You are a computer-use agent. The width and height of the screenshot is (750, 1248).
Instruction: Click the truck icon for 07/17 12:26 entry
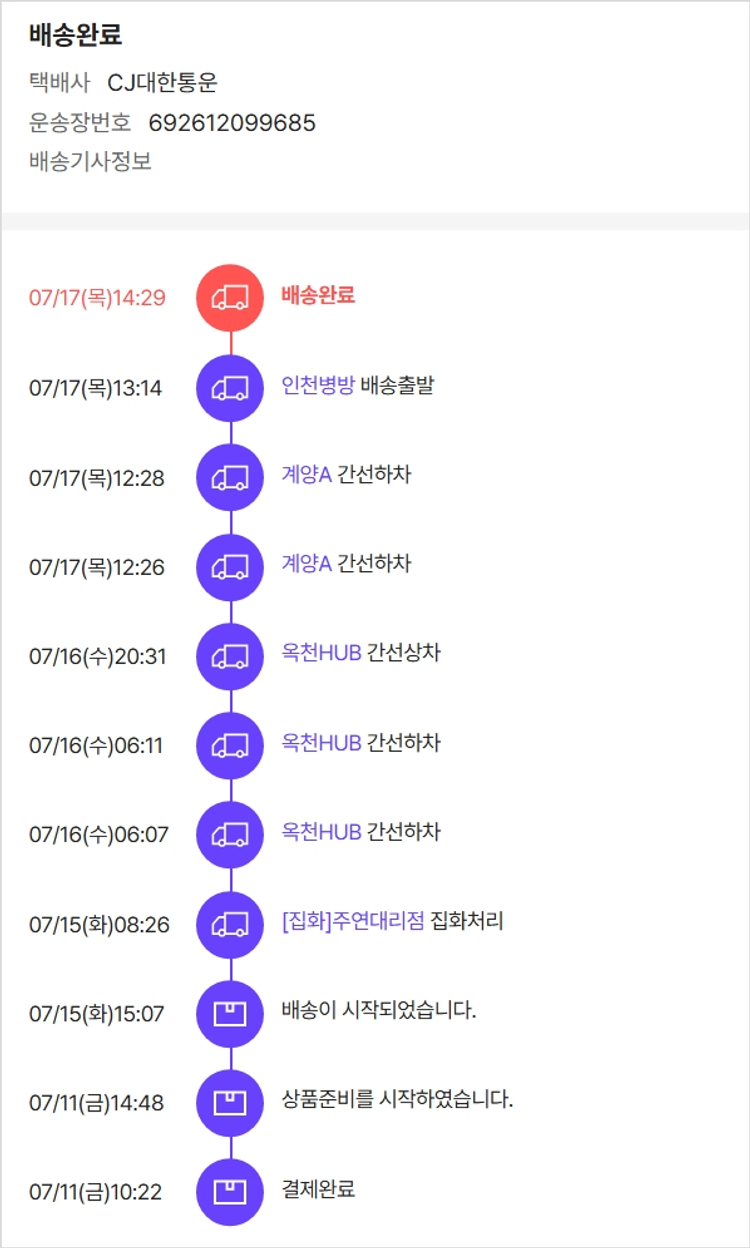coord(230,567)
